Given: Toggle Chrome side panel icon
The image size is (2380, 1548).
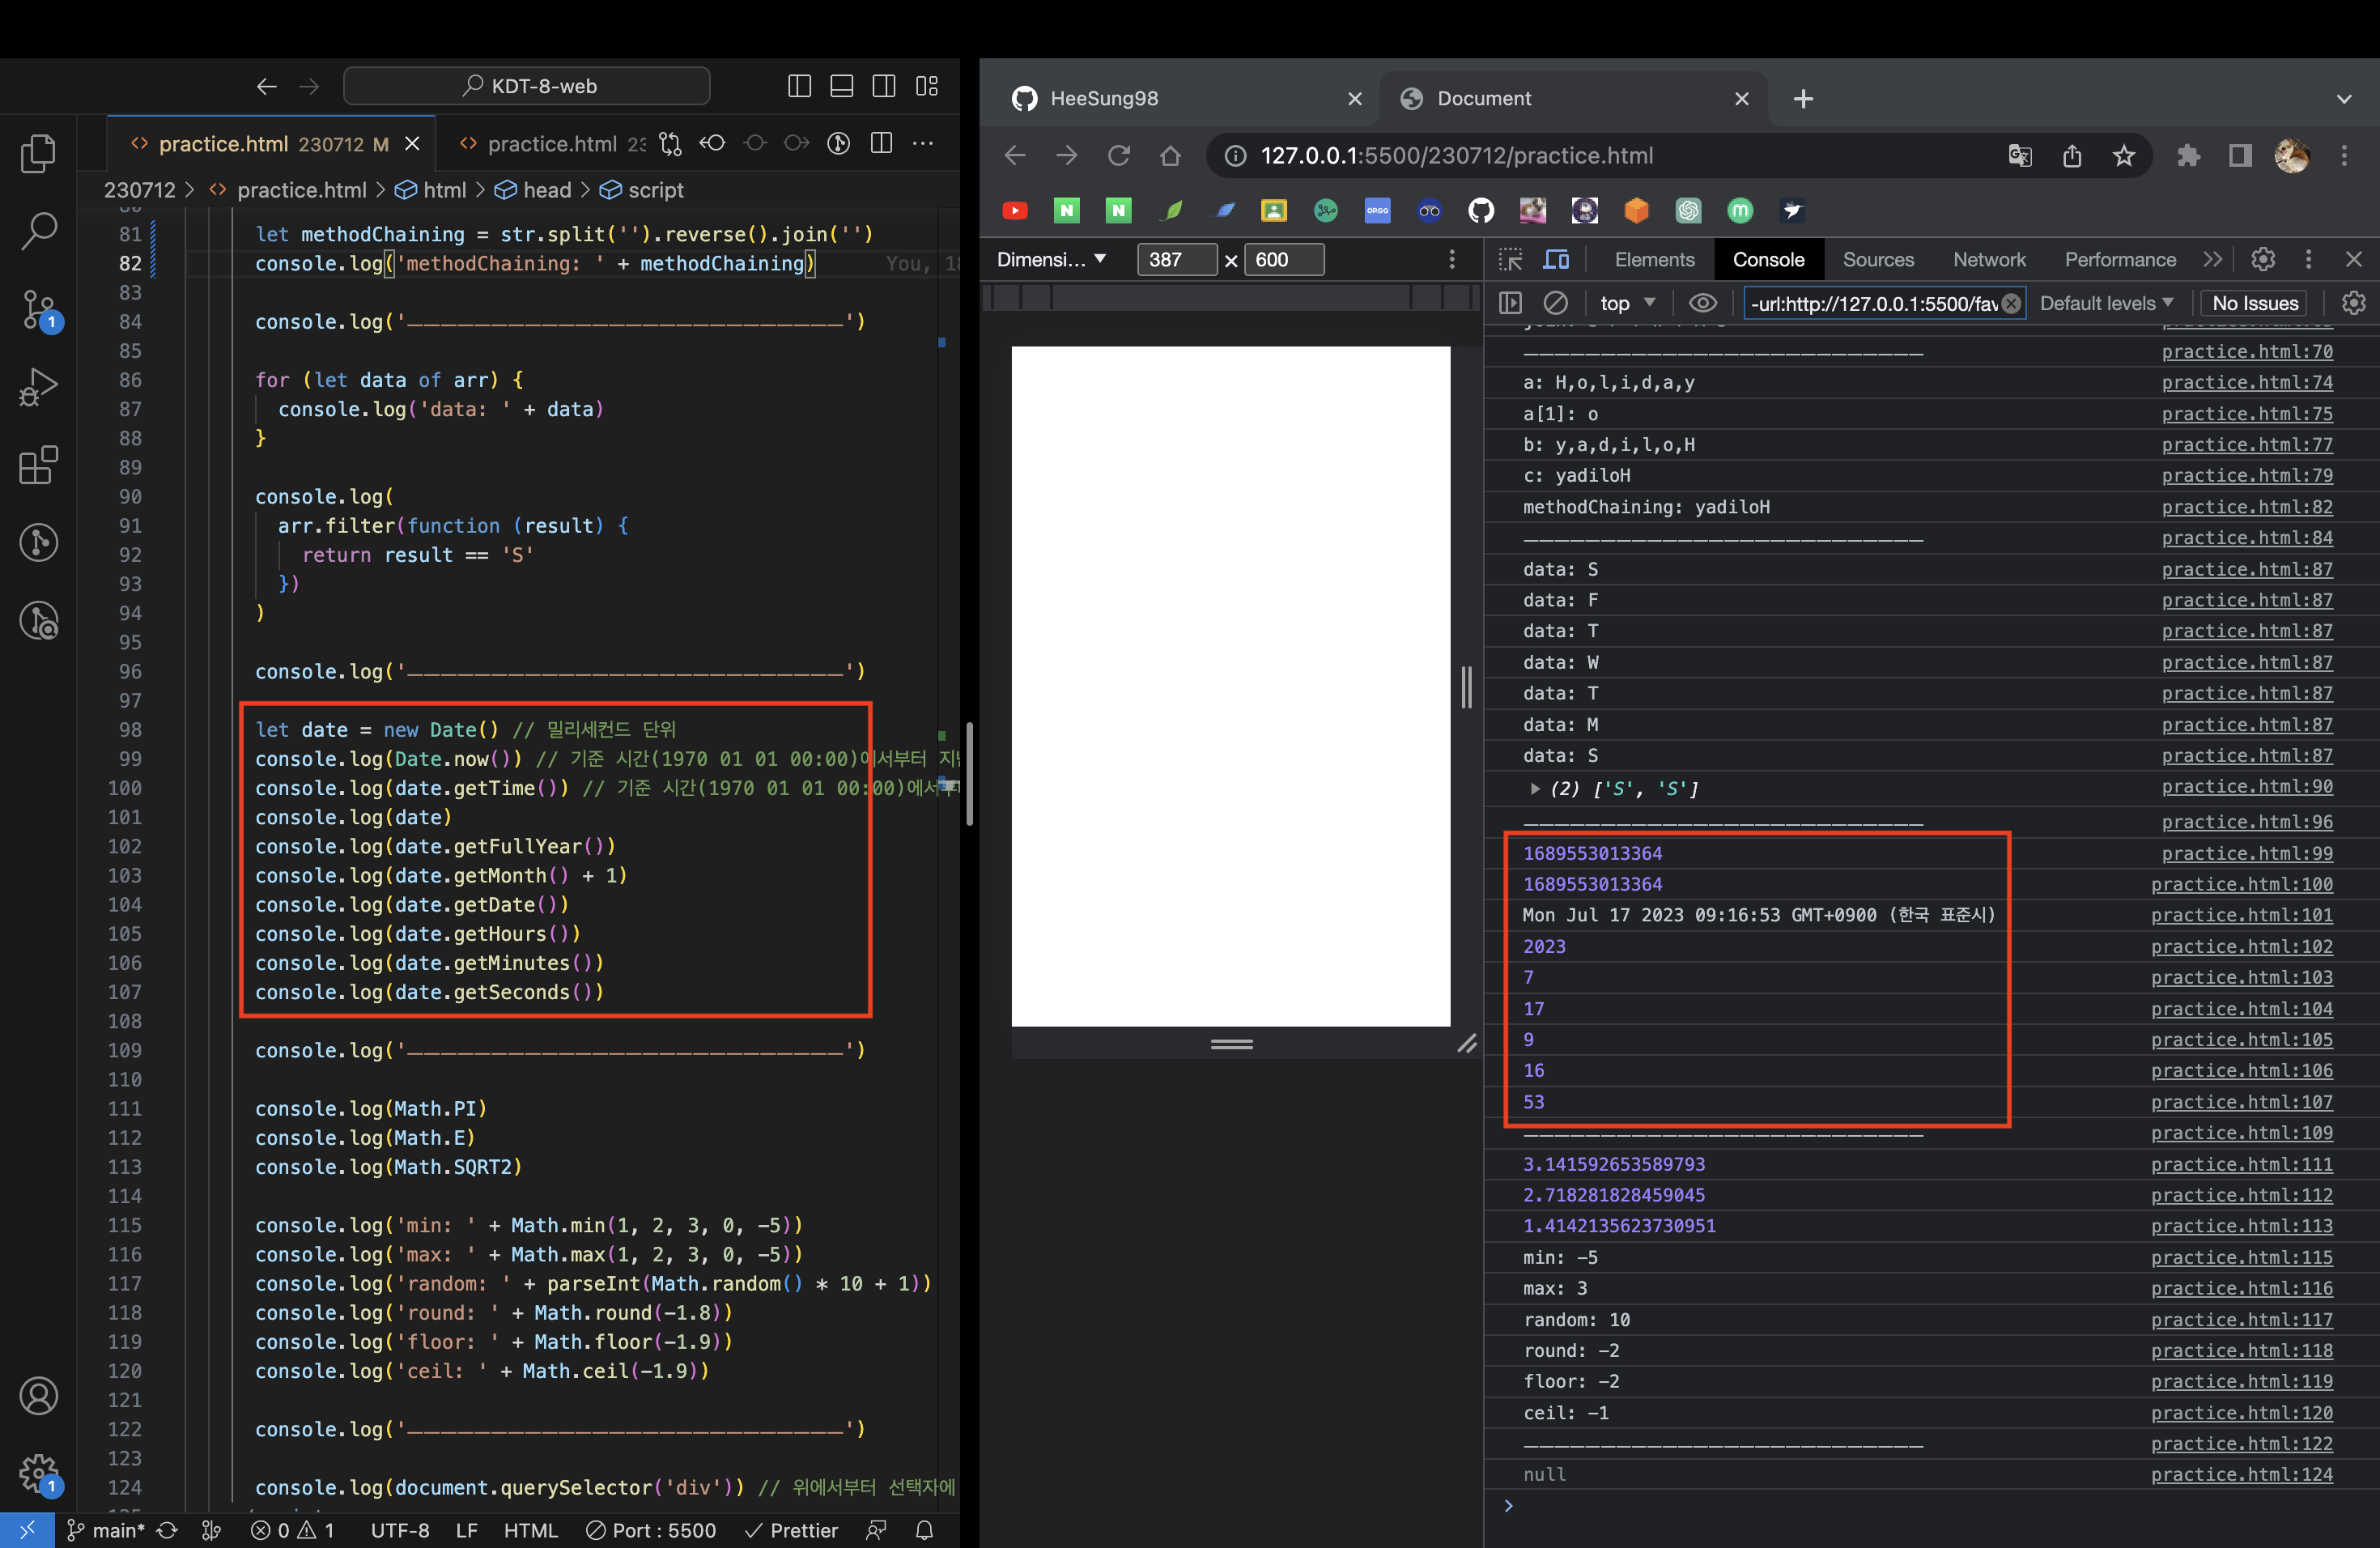Looking at the screenshot, I should [x=2240, y=155].
